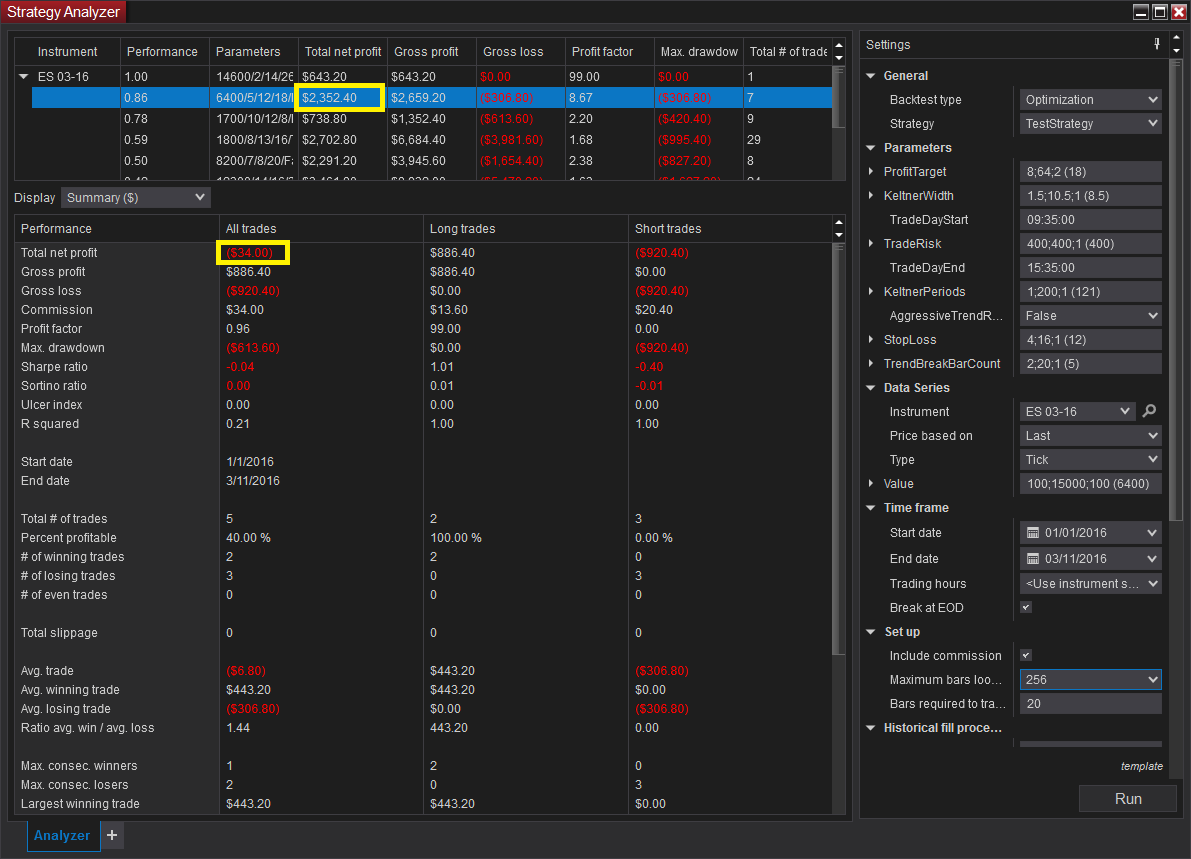Expand the ProfitTarget parameter
The width and height of the screenshot is (1191, 859).
pyautogui.click(x=871, y=172)
